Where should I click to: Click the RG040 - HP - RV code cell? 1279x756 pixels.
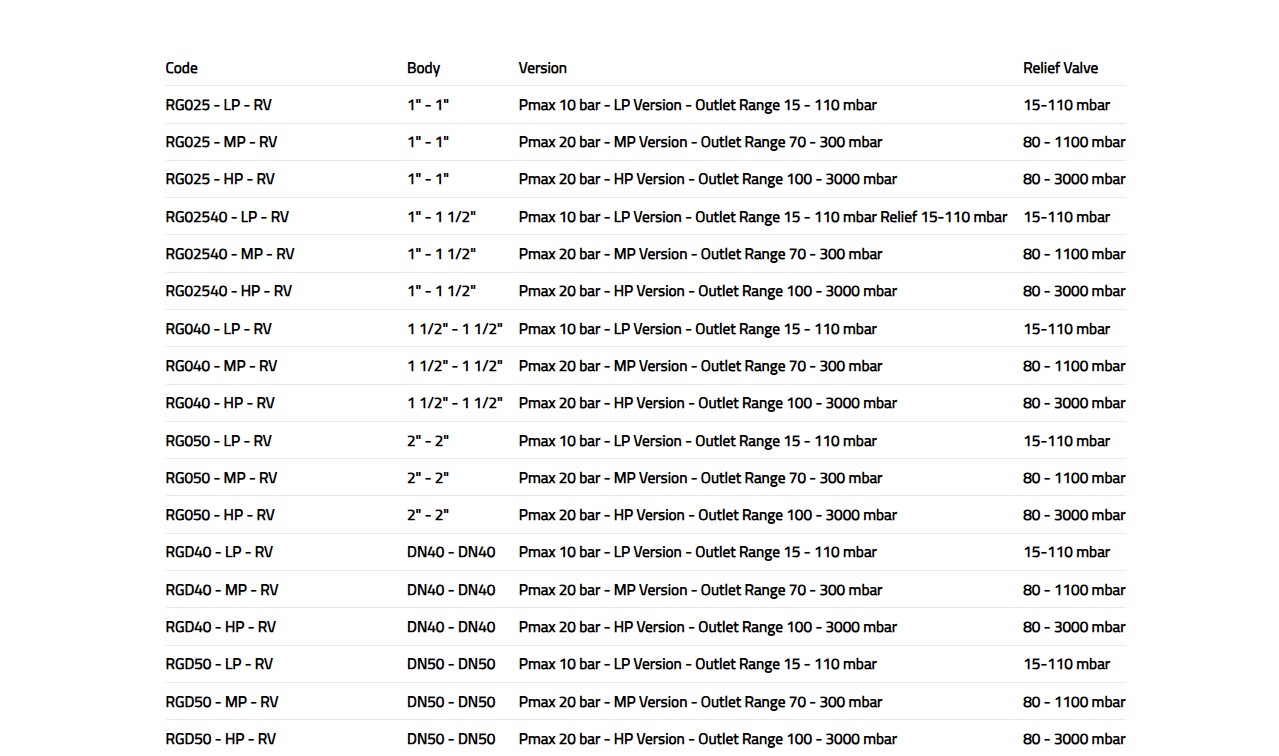220,403
